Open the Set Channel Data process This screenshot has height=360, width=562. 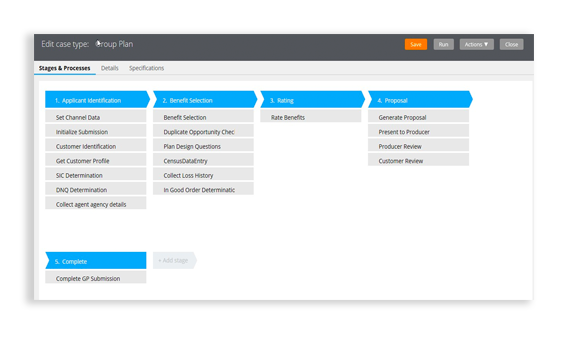click(x=96, y=117)
